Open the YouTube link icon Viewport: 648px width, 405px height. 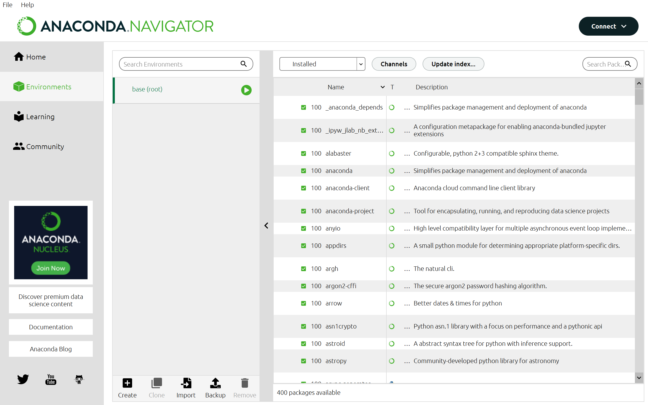pyautogui.click(x=51, y=380)
